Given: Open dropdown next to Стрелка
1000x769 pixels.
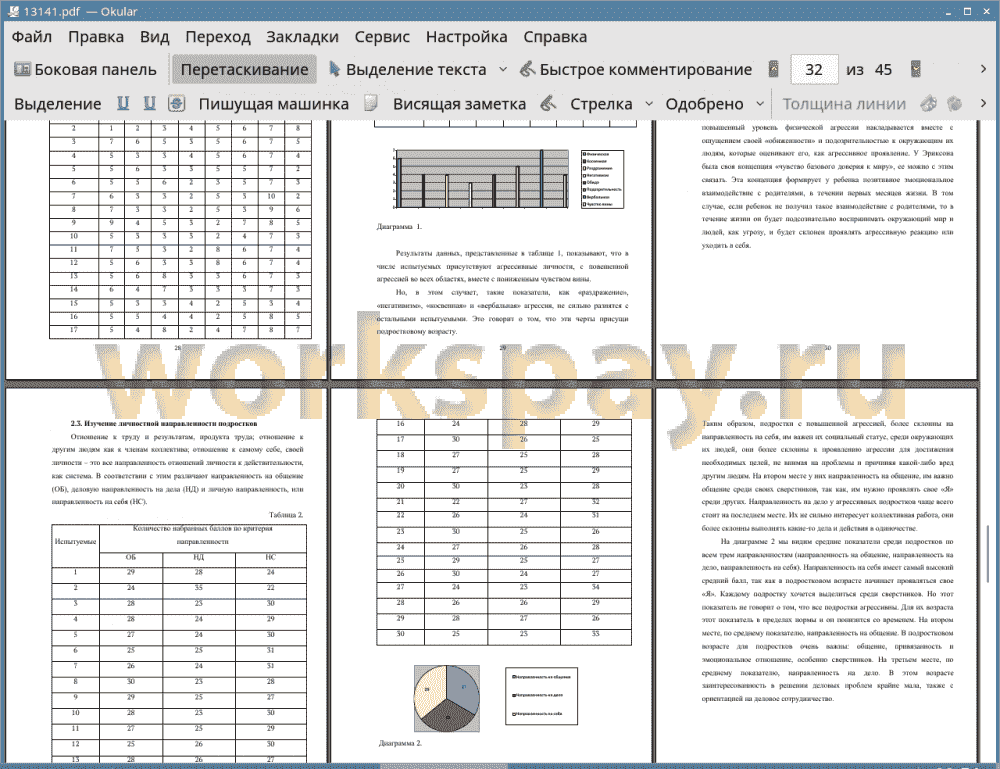Looking at the screenshot, I should [649, 104].
